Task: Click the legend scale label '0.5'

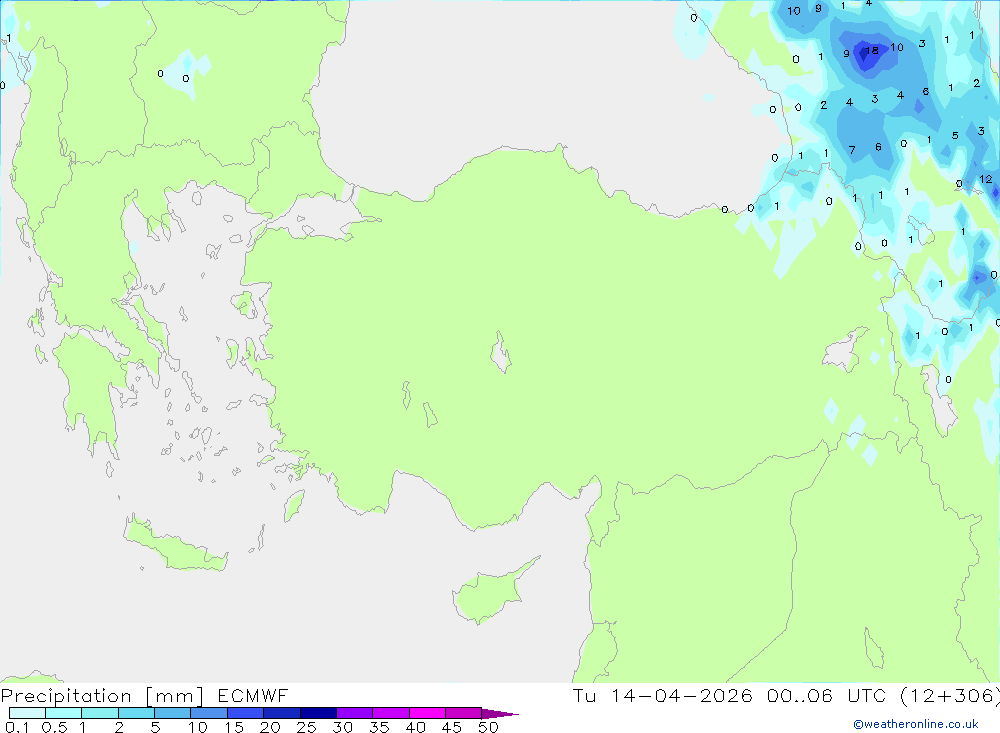Action: pyautogui.click(x=54, y=727)
